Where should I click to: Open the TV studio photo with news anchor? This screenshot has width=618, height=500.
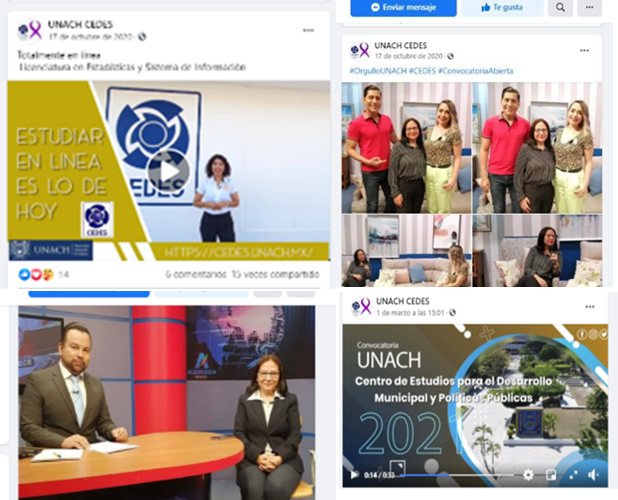pos(167,402)
